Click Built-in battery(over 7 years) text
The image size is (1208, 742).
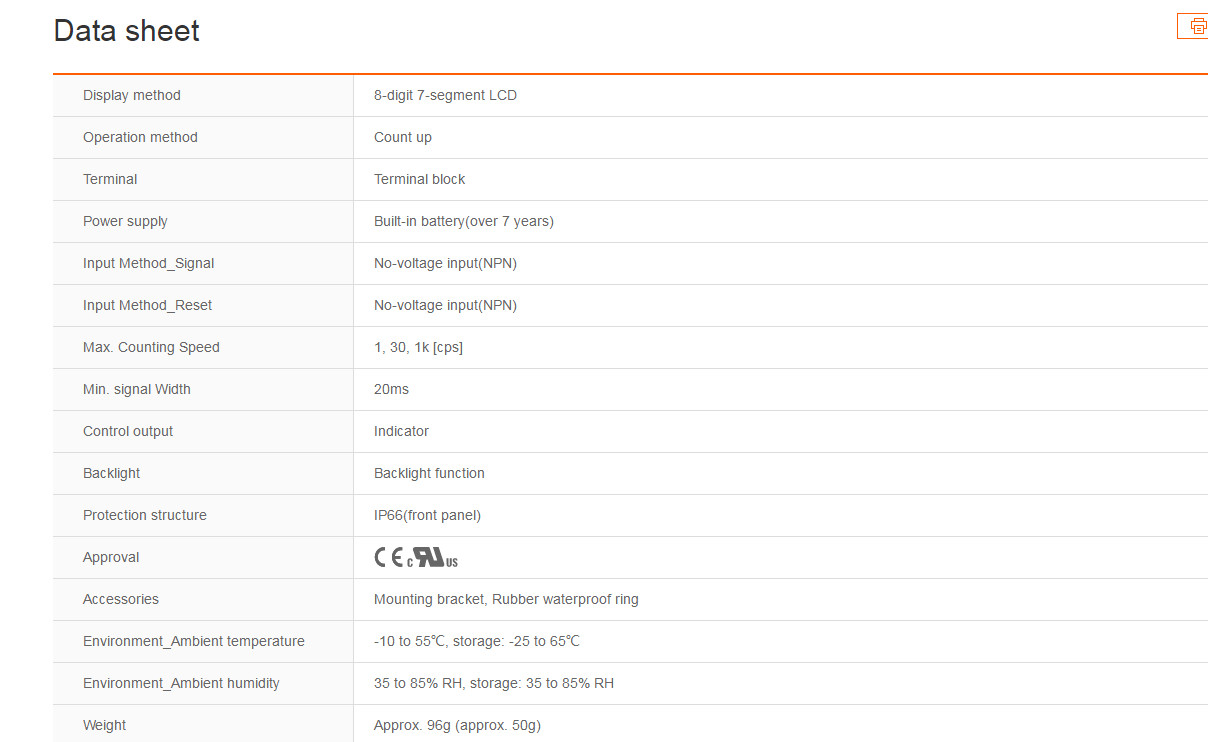pos(464,222)
